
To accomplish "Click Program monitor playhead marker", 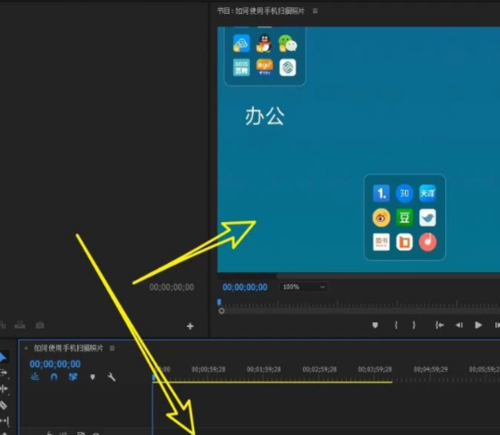I will pos(219,302).
